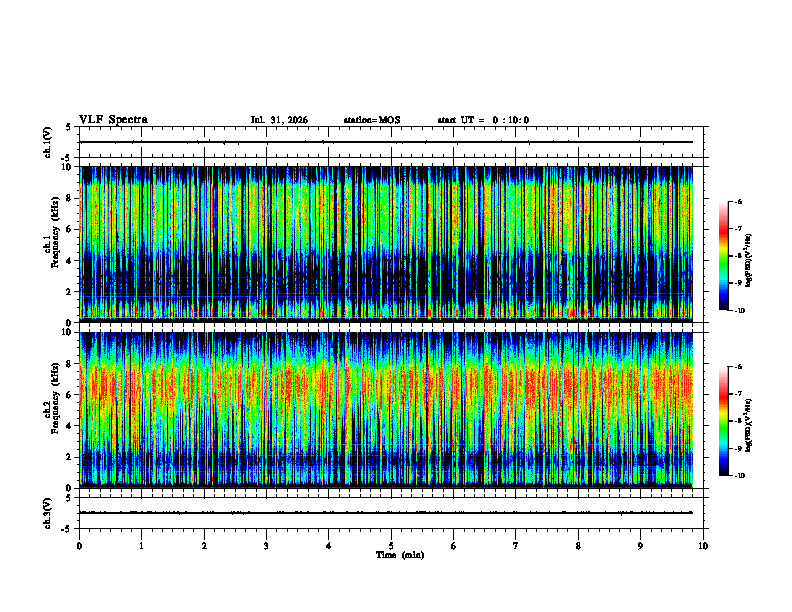This screenshot has width=792, height=612.
Task: Click the ch.1 frequency spectrogram panel
Action: 386,244
